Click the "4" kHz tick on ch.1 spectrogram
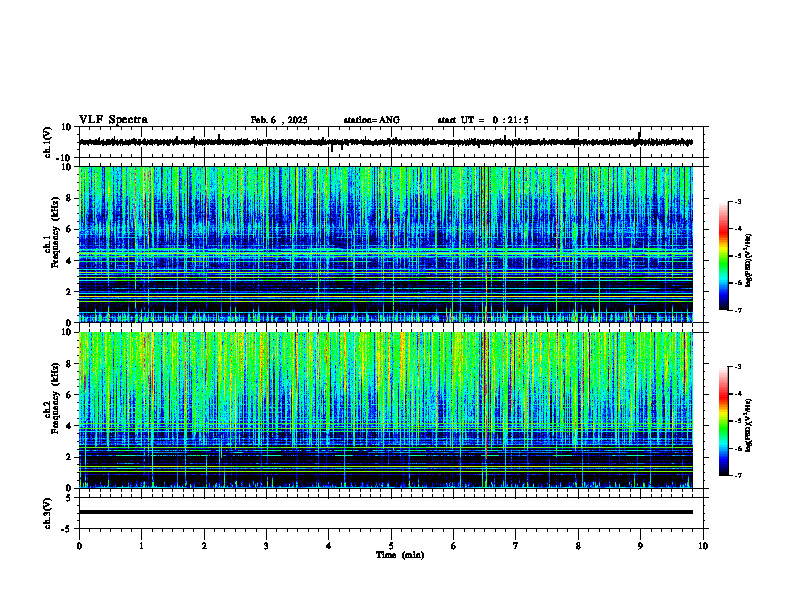 tap(70, 261)
